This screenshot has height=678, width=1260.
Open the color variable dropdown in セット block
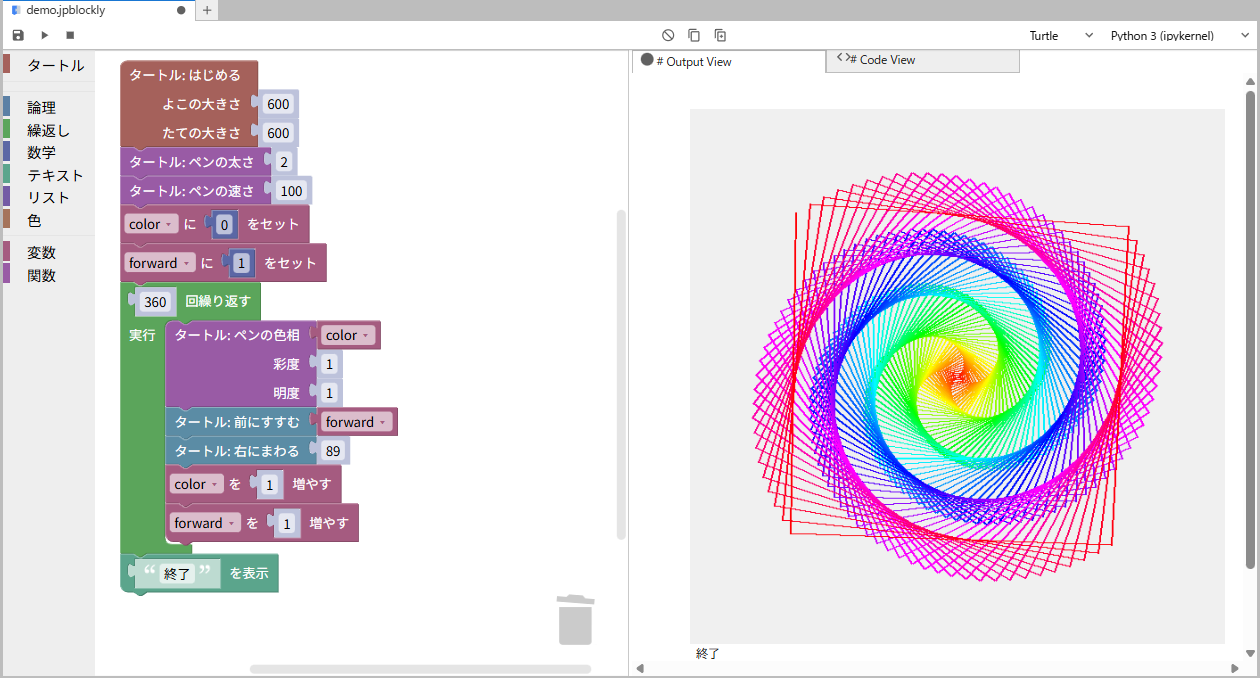[x=150, y=223]
